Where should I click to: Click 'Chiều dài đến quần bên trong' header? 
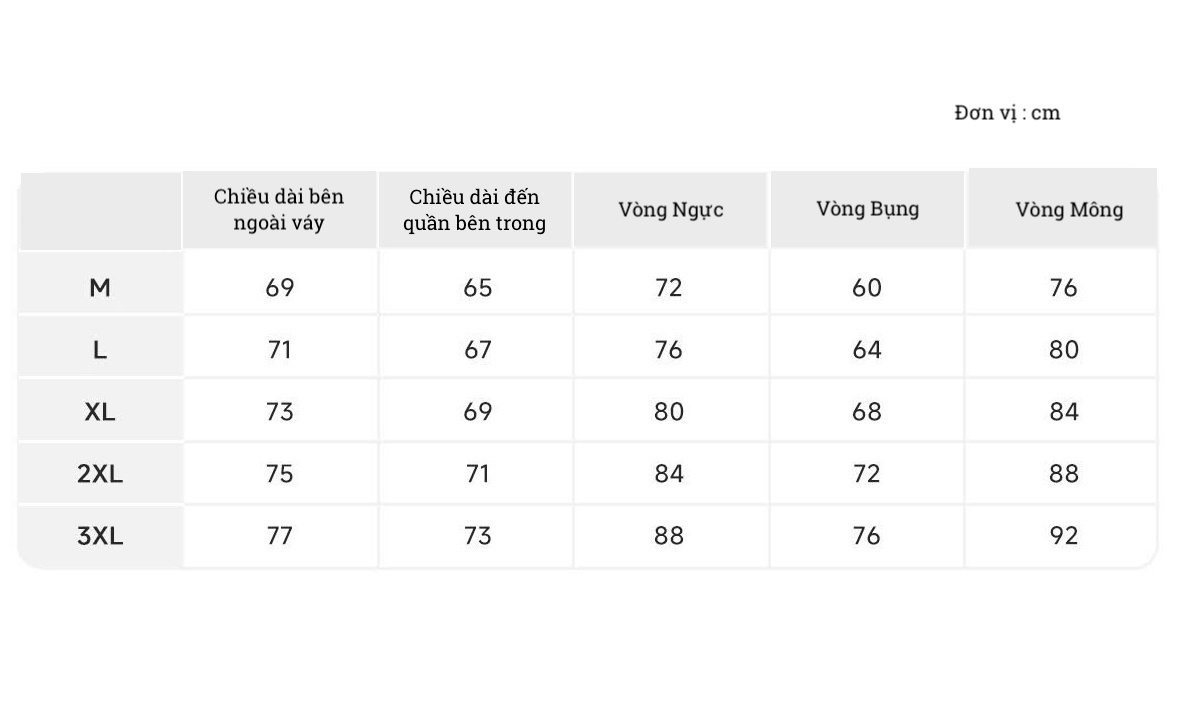(x=475, y=210)
